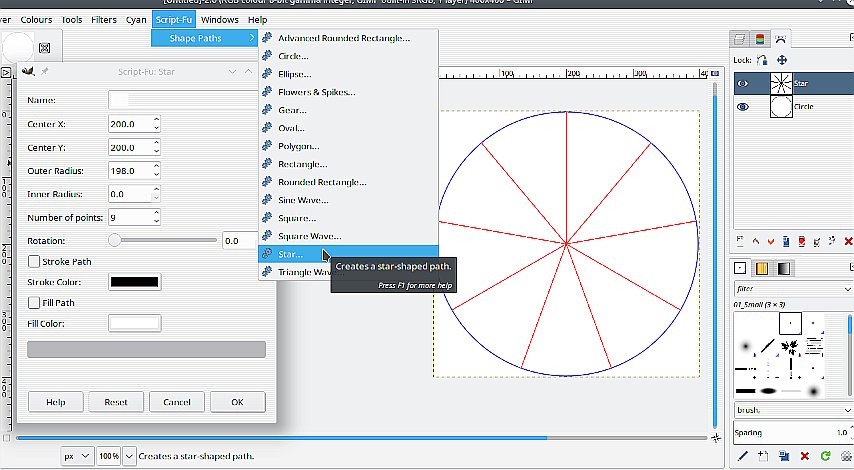854x470 pixels.
Task: Open the Windows menu
Action: click(219, 19)
